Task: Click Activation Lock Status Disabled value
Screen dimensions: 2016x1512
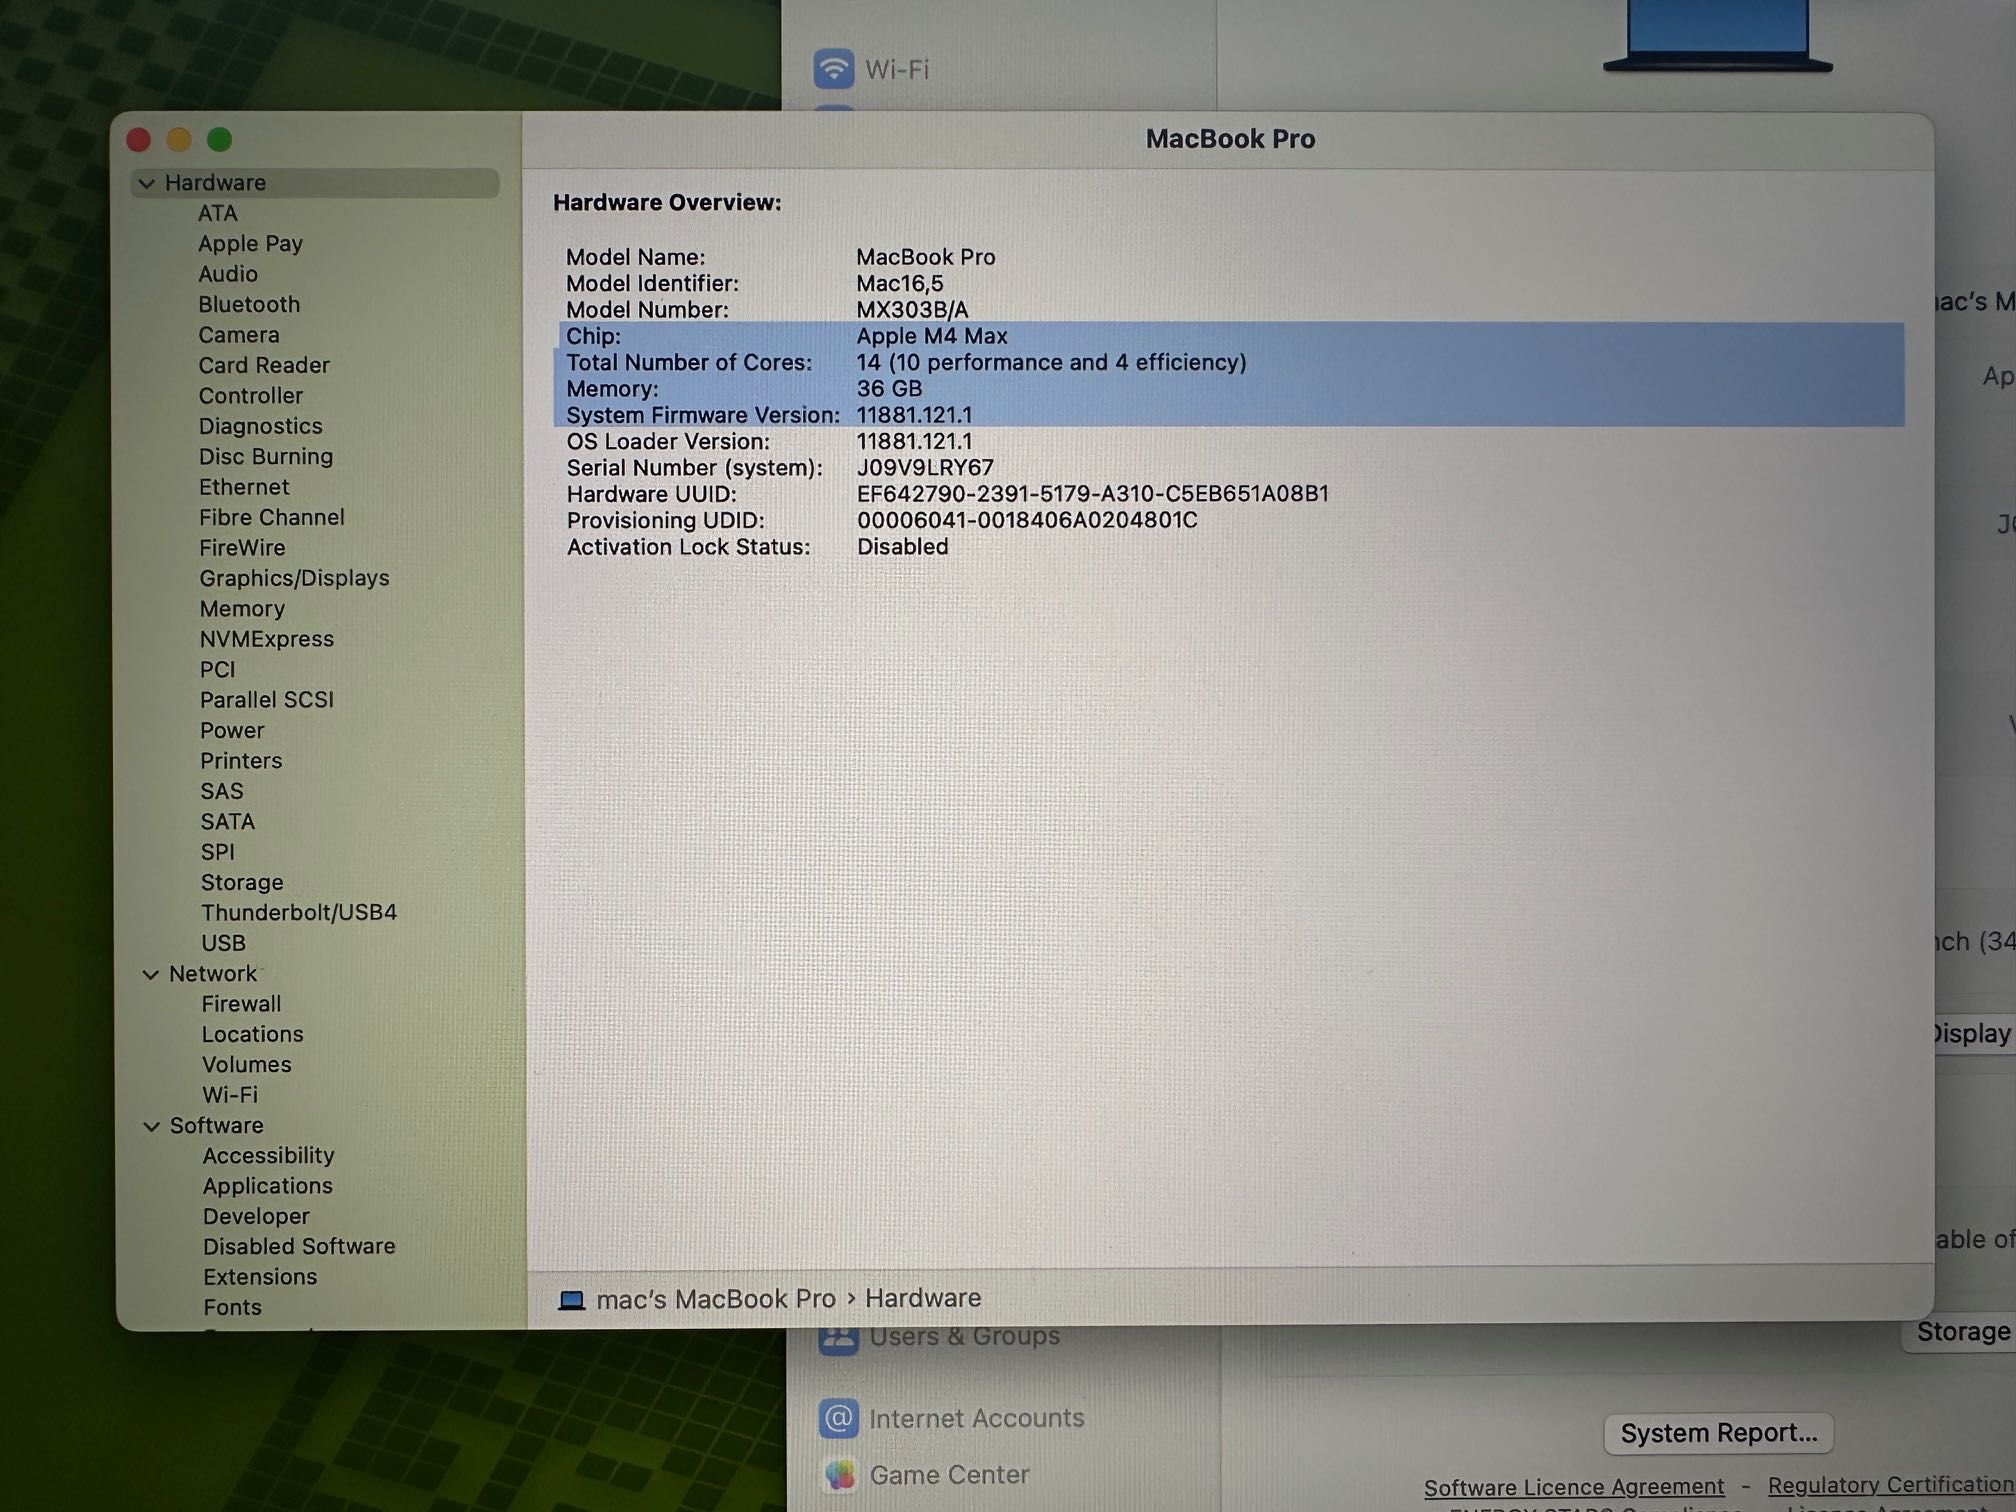Action: tap(903, 547)
